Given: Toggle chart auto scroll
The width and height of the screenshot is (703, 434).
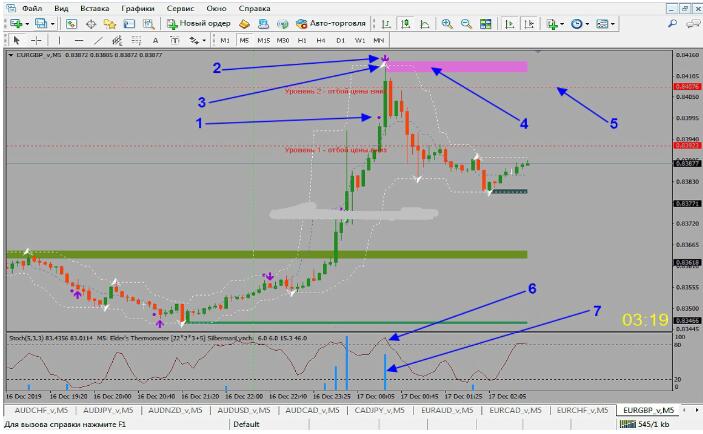Looking at the screenshot, I should pos(510,24).
